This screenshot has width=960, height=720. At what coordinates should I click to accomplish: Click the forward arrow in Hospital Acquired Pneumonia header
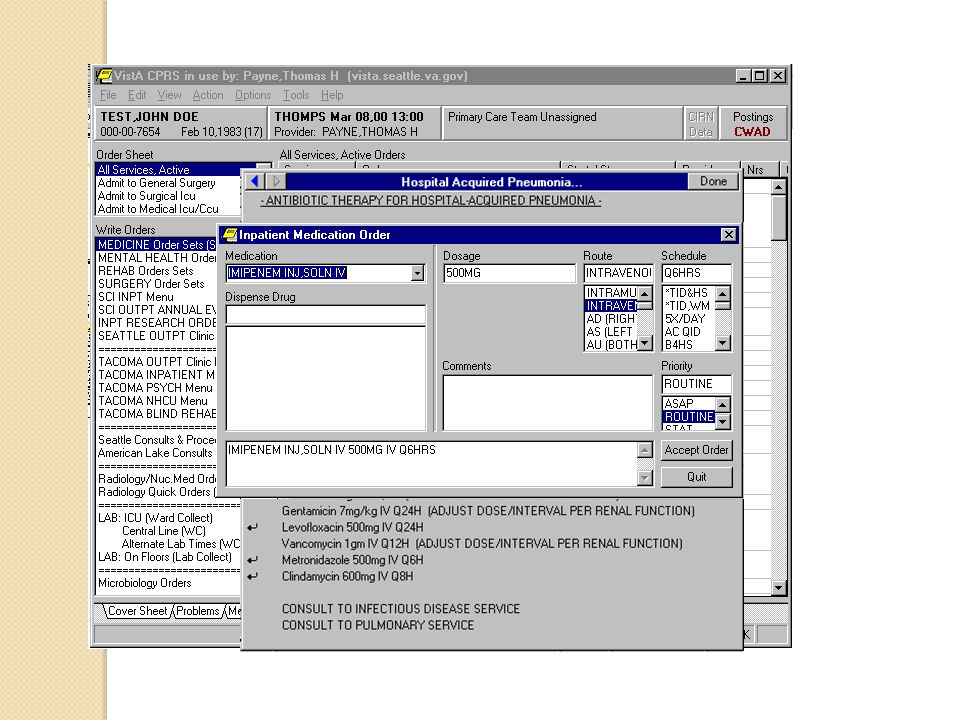276,181
